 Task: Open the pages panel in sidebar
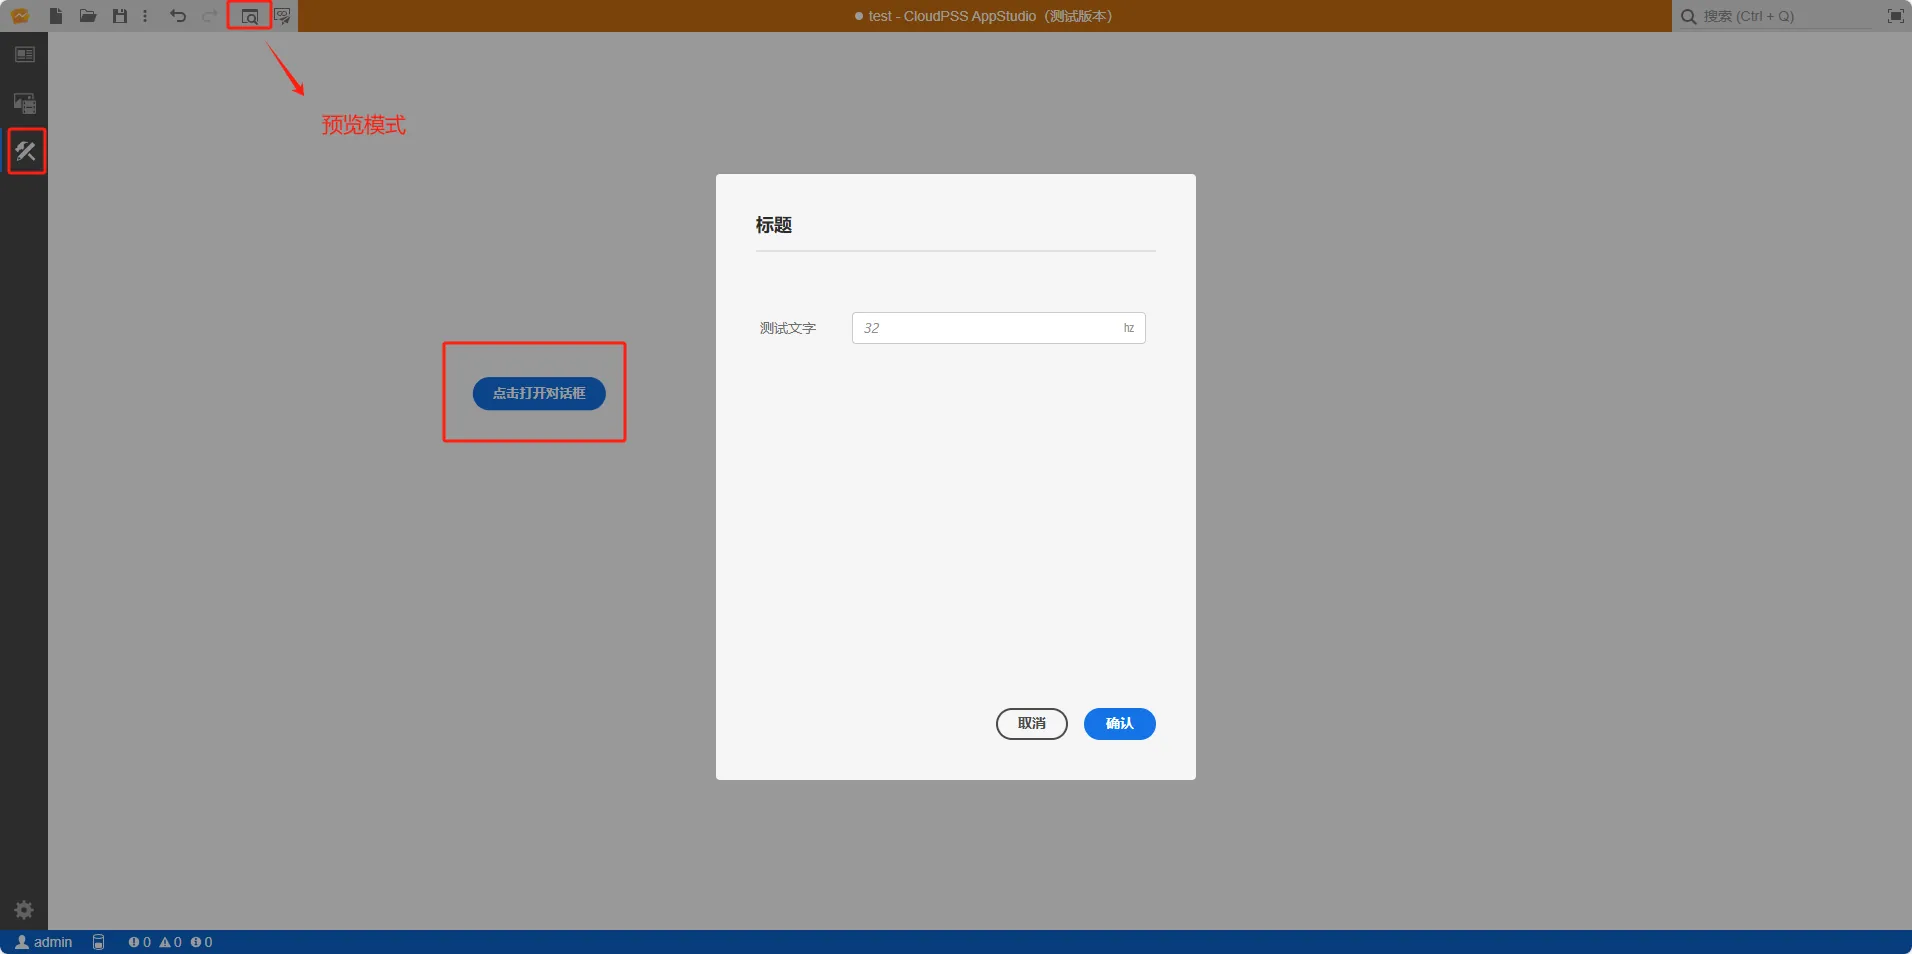pyautogui.click(x=25, y=55)
